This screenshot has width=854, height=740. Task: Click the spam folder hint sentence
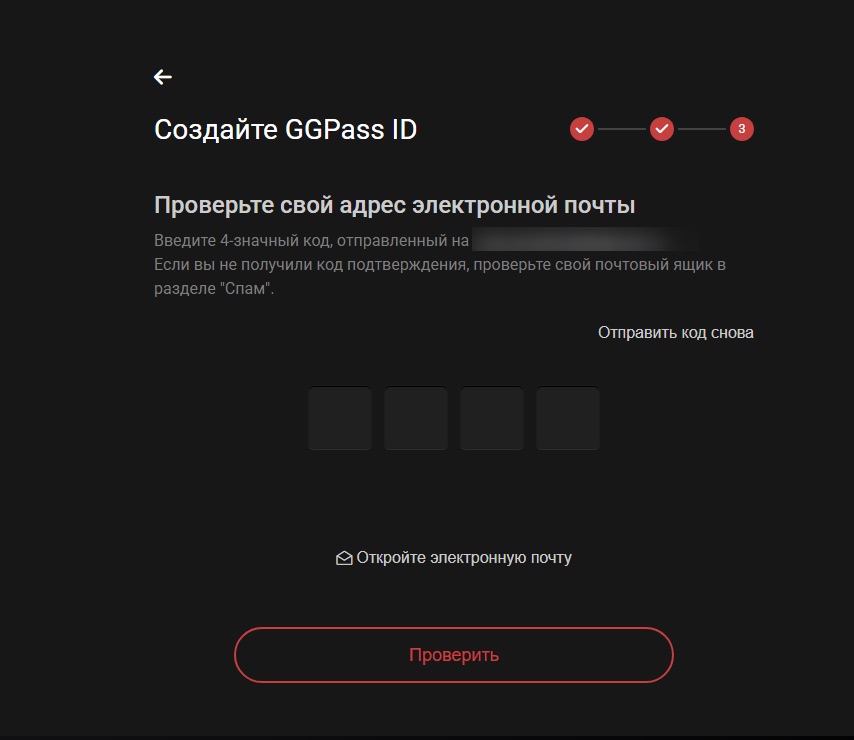click(440, 265)
